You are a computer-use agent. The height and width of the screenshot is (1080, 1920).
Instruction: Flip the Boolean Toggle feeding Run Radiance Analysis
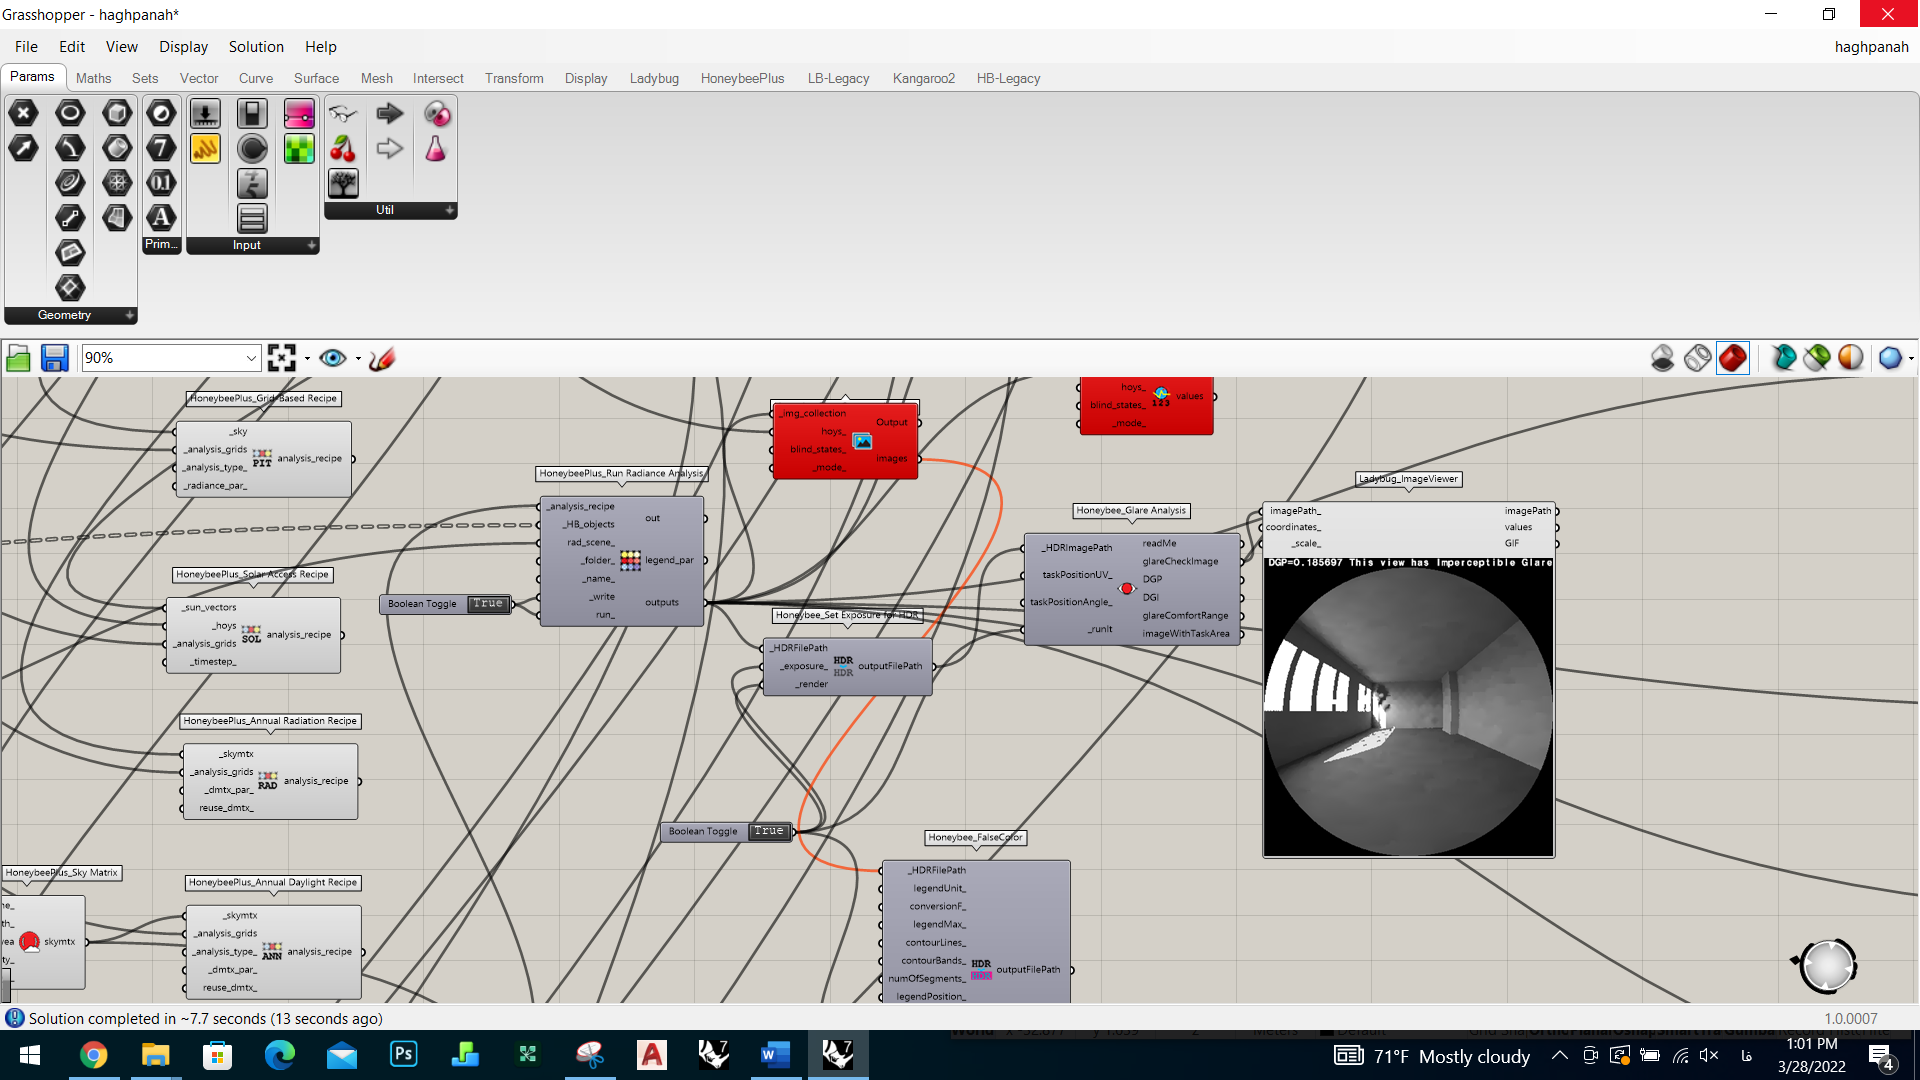point(488,604)
